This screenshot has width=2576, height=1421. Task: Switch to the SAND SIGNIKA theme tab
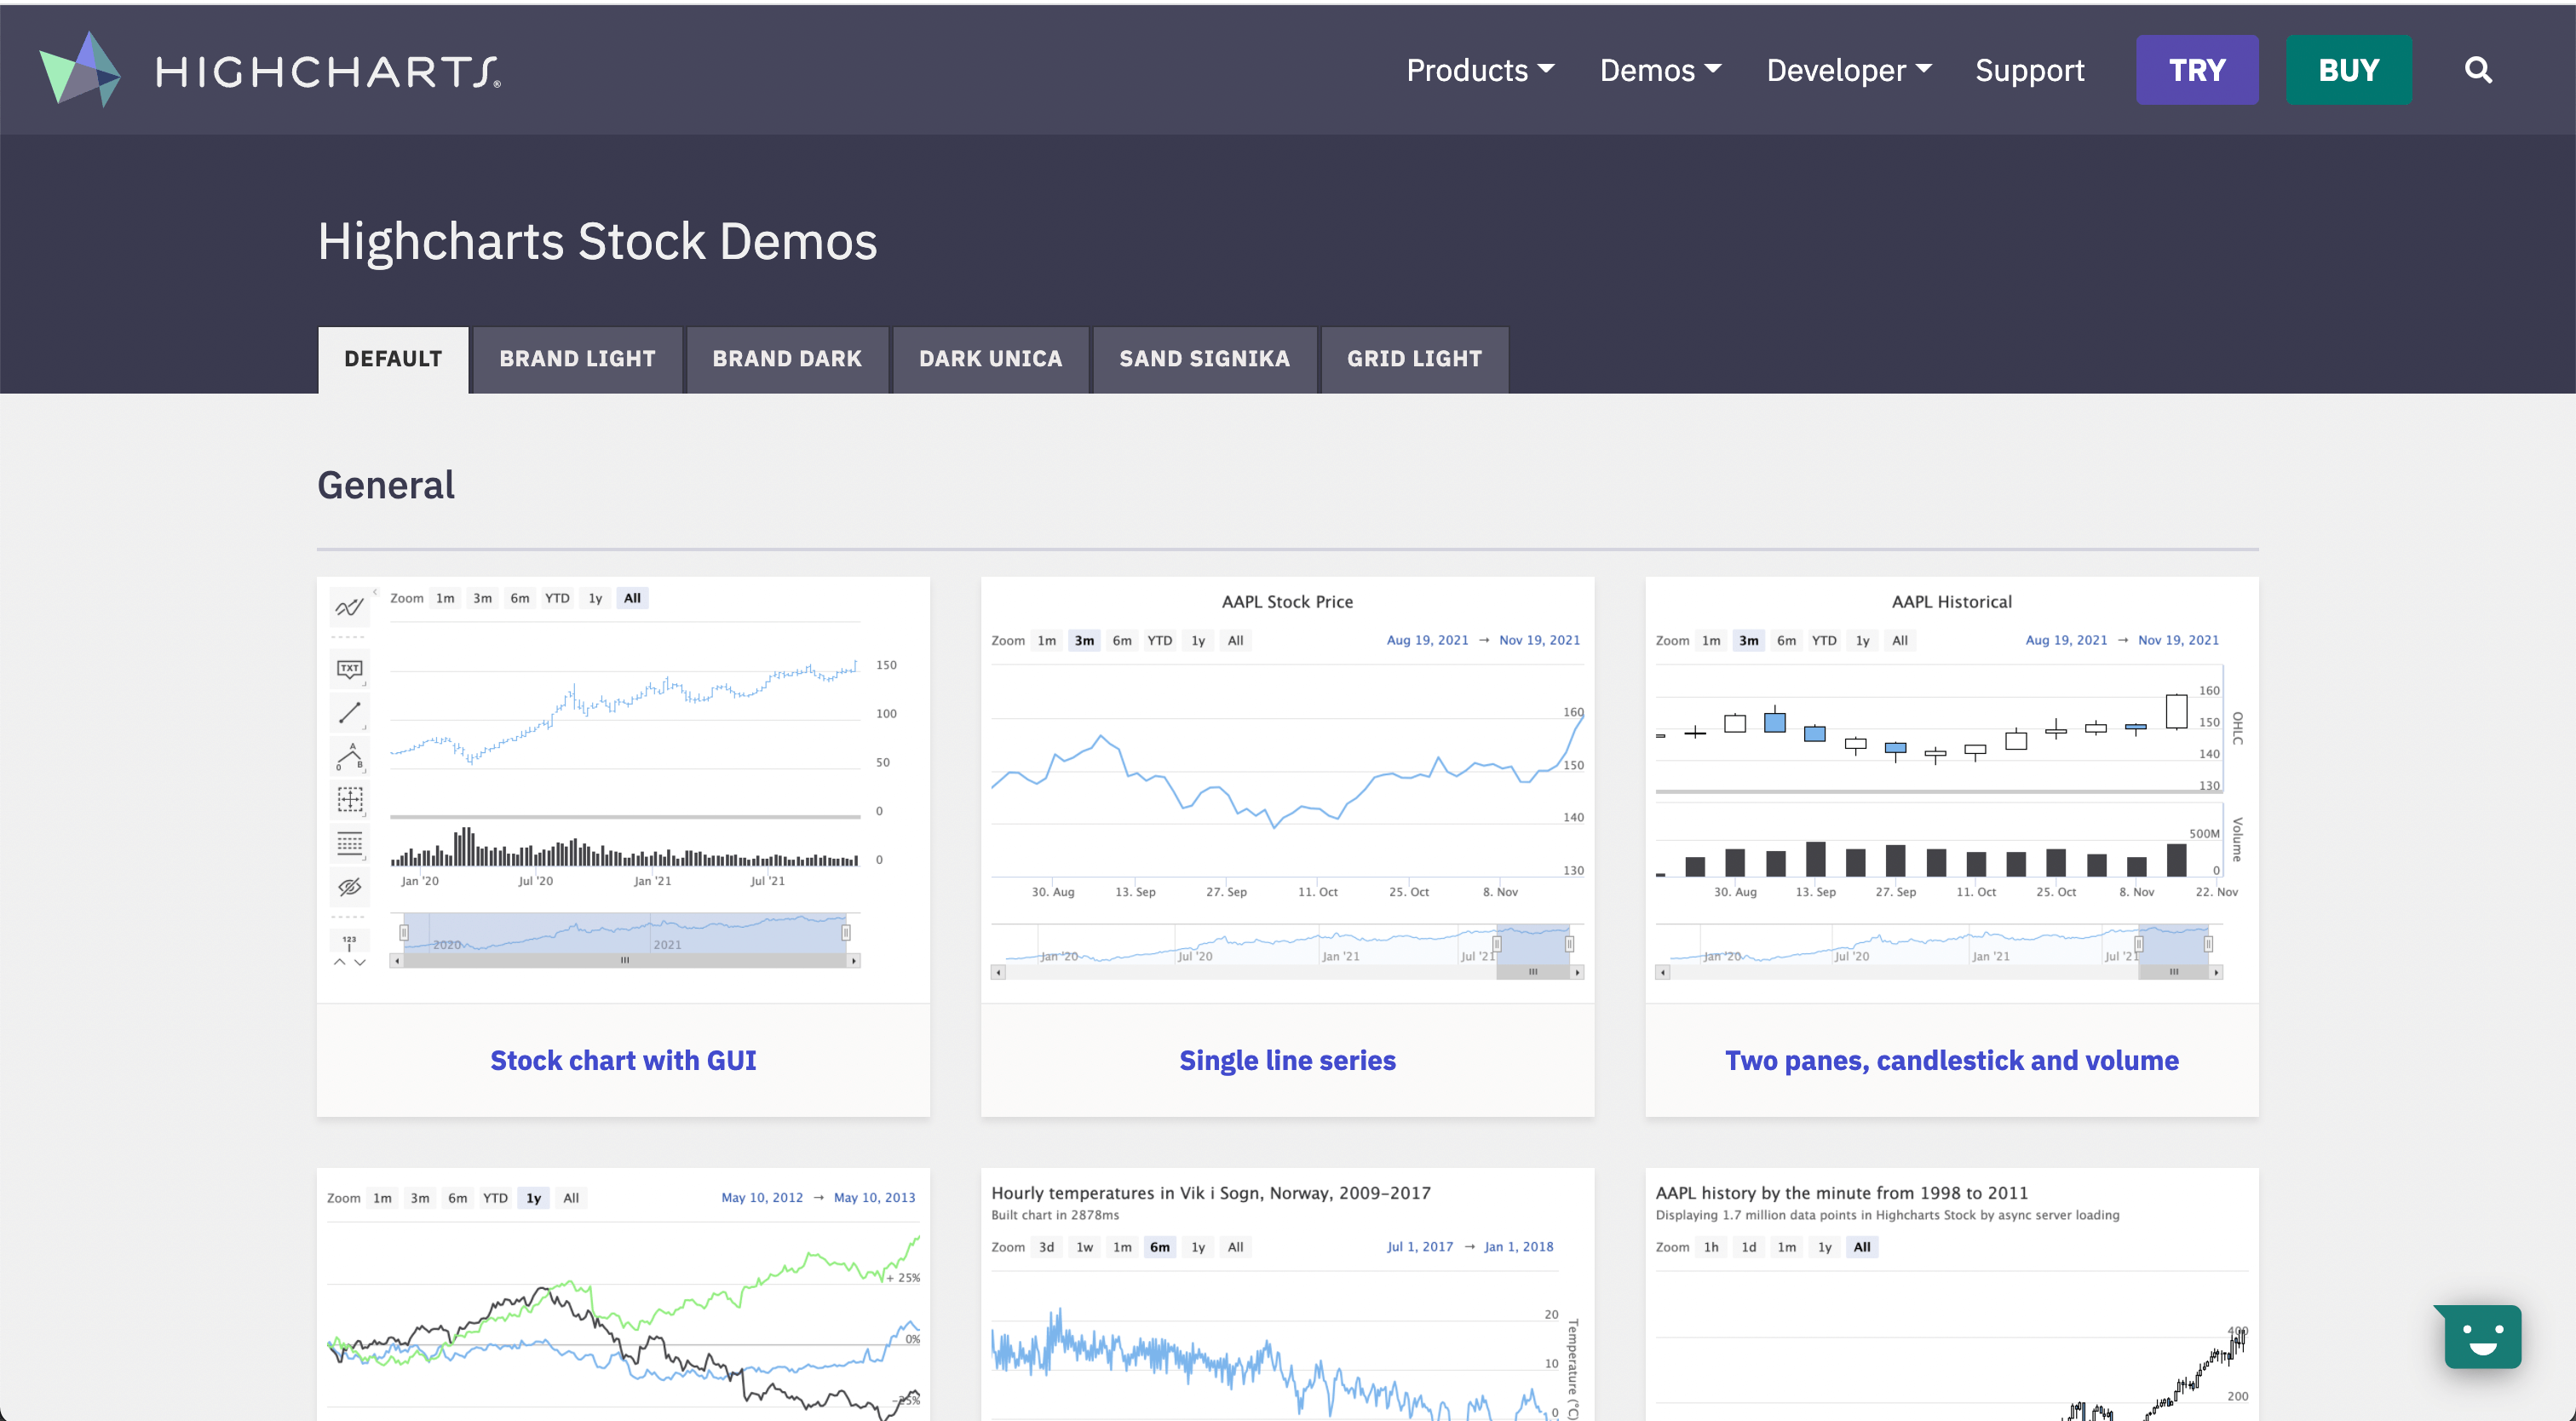(1204, 359)
